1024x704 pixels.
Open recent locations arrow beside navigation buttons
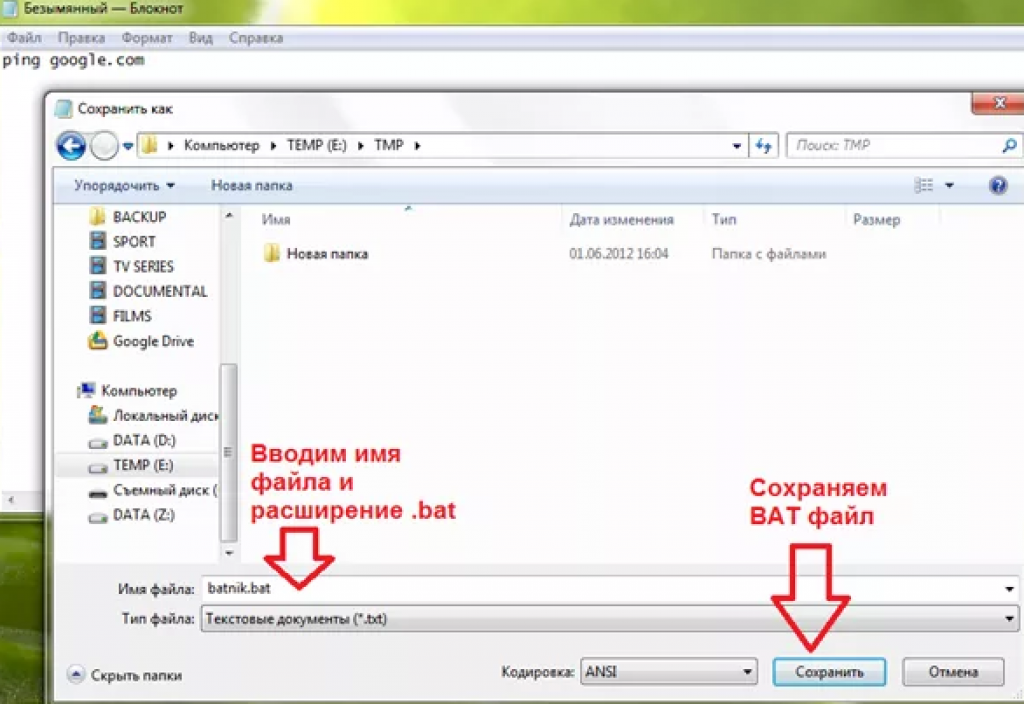128,146
